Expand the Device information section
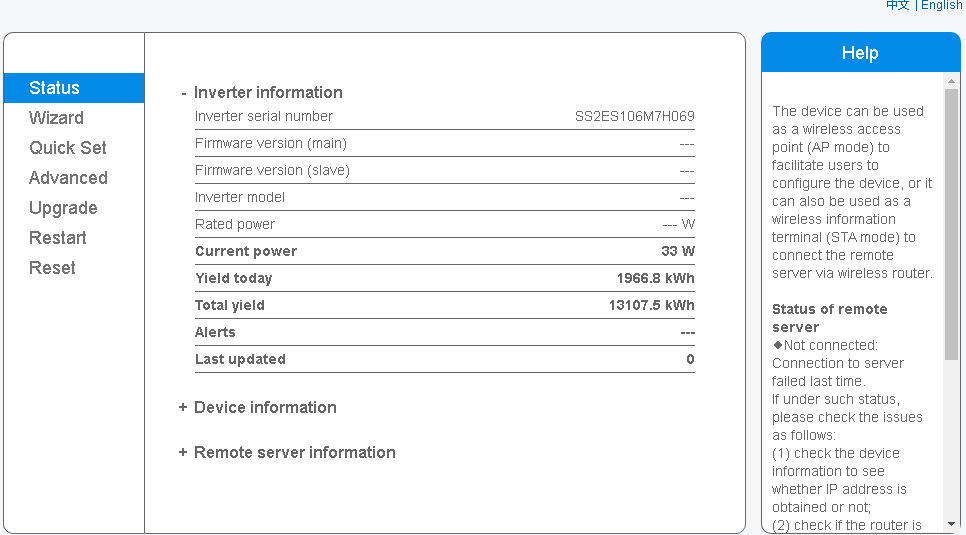 coord(265,407)
